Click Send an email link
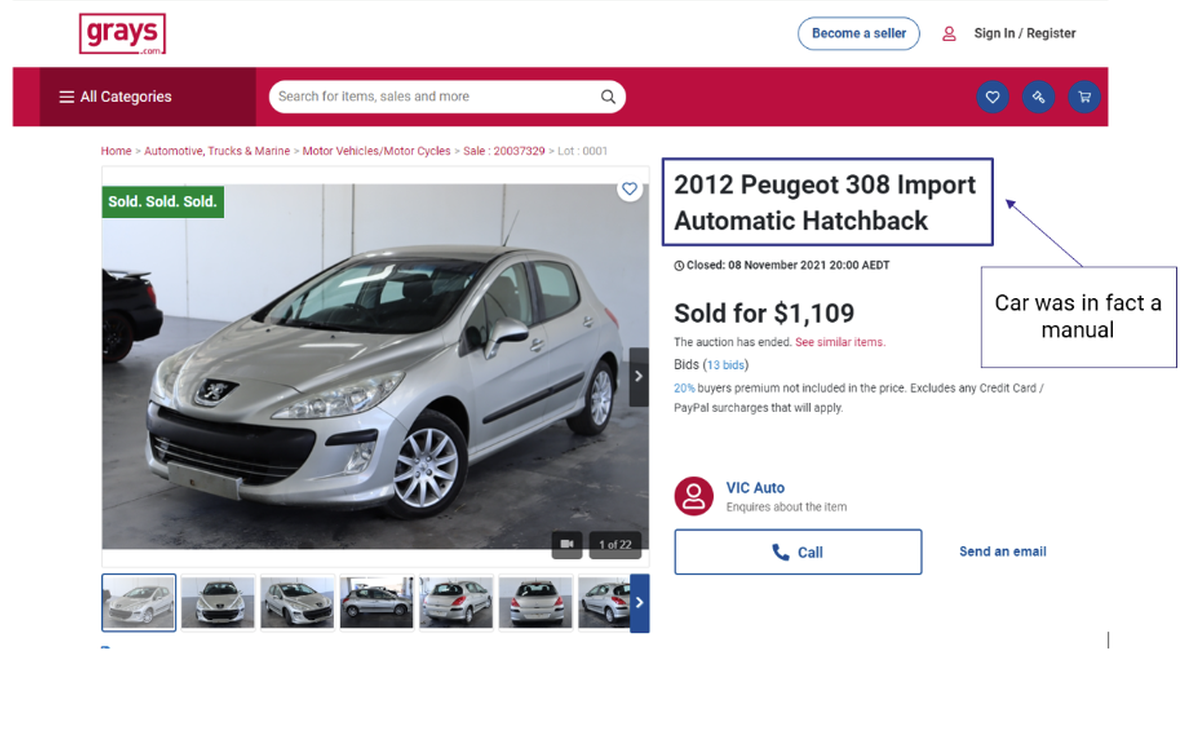The width and height of the screenshot is (1190, 735). coord(1003,552)
